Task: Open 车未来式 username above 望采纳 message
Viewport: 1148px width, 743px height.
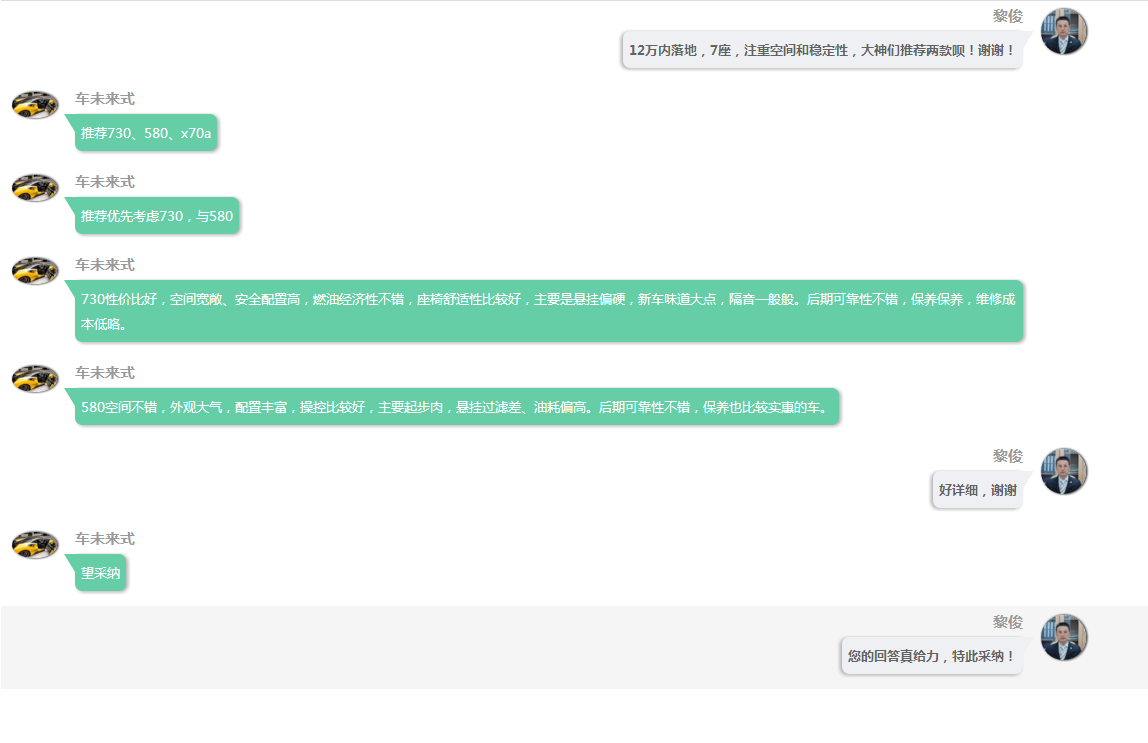Action: [x=105, y=539]
